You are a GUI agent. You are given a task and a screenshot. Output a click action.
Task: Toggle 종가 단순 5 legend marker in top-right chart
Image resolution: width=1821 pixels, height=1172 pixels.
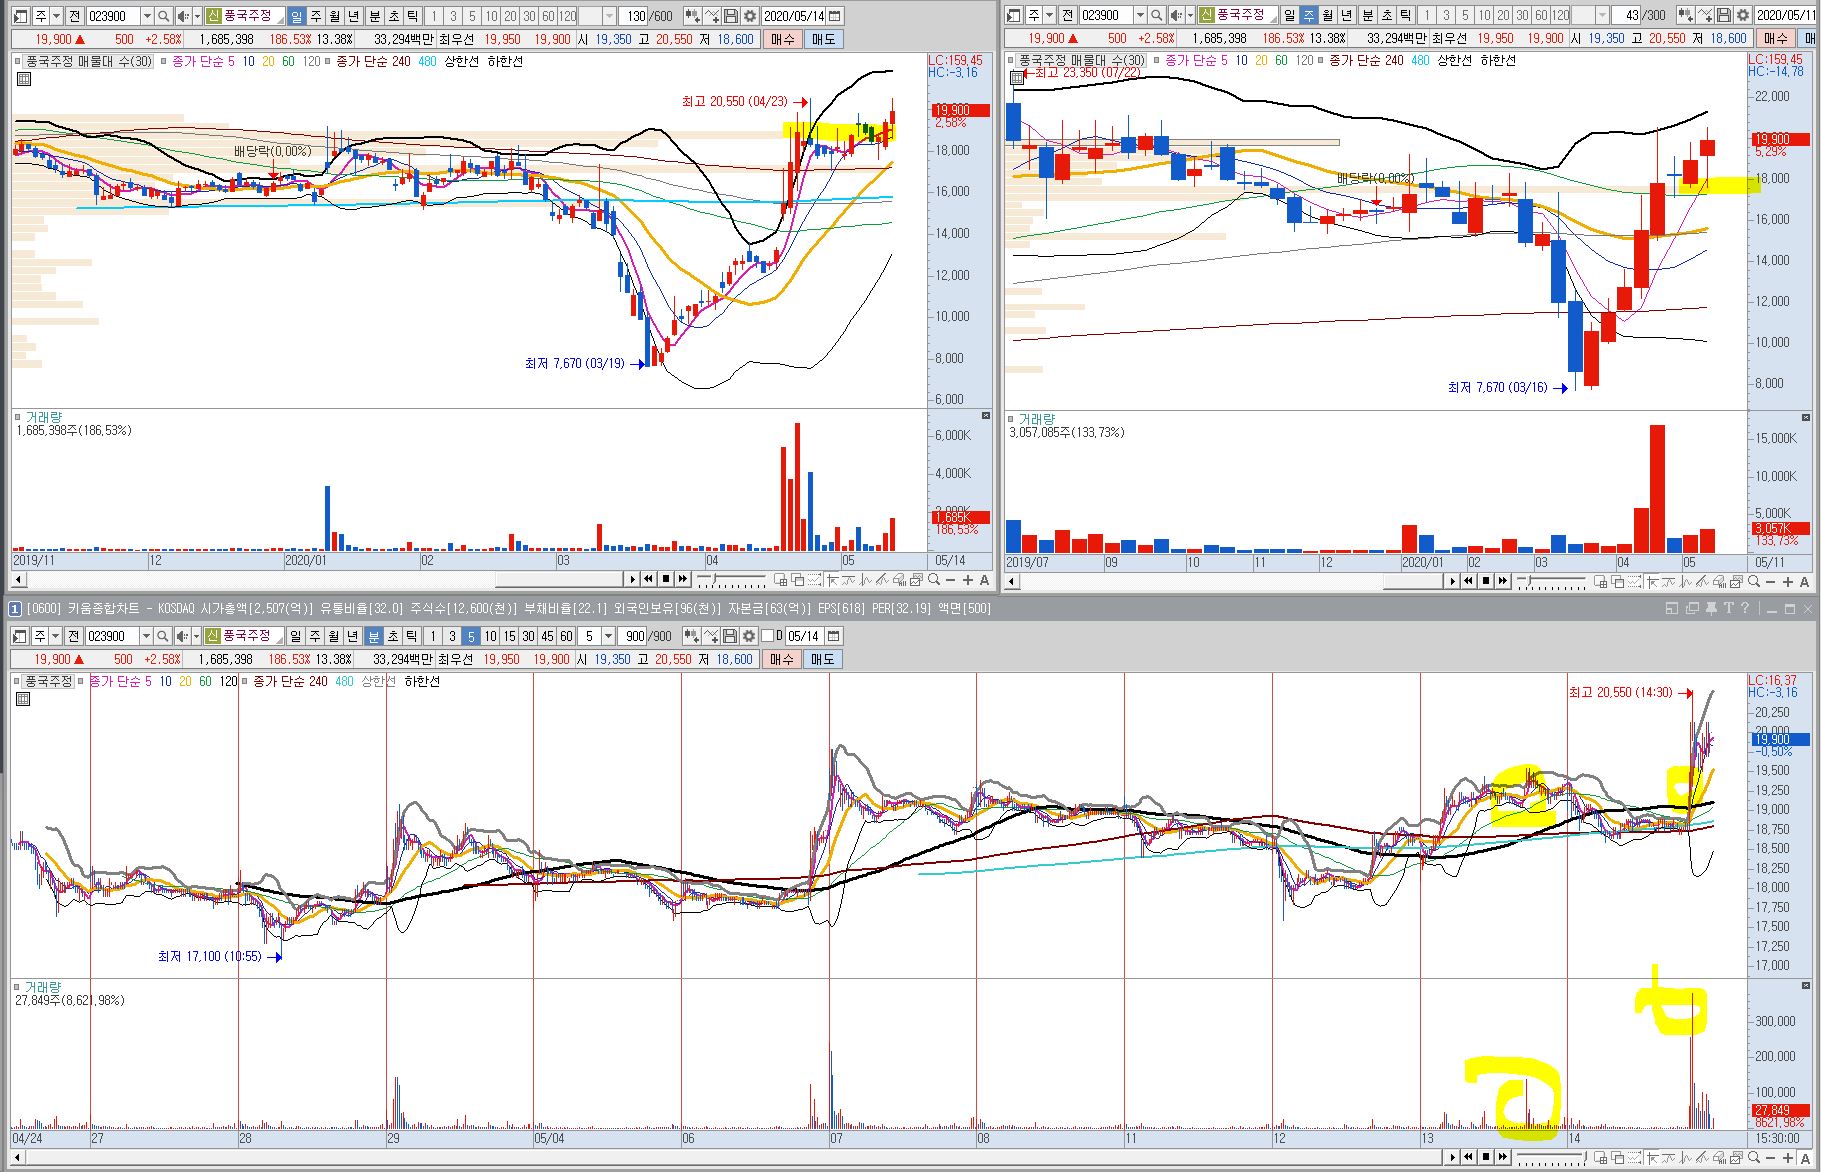pos(1157,60)
